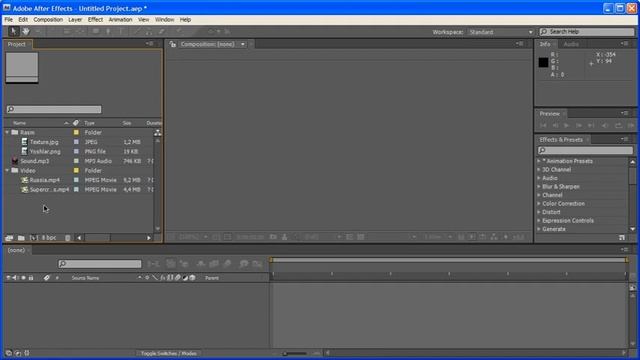This screenshot has height=360, width=640.
Task: Expand the Blur & Sharpen category
Action: [539, 187]
